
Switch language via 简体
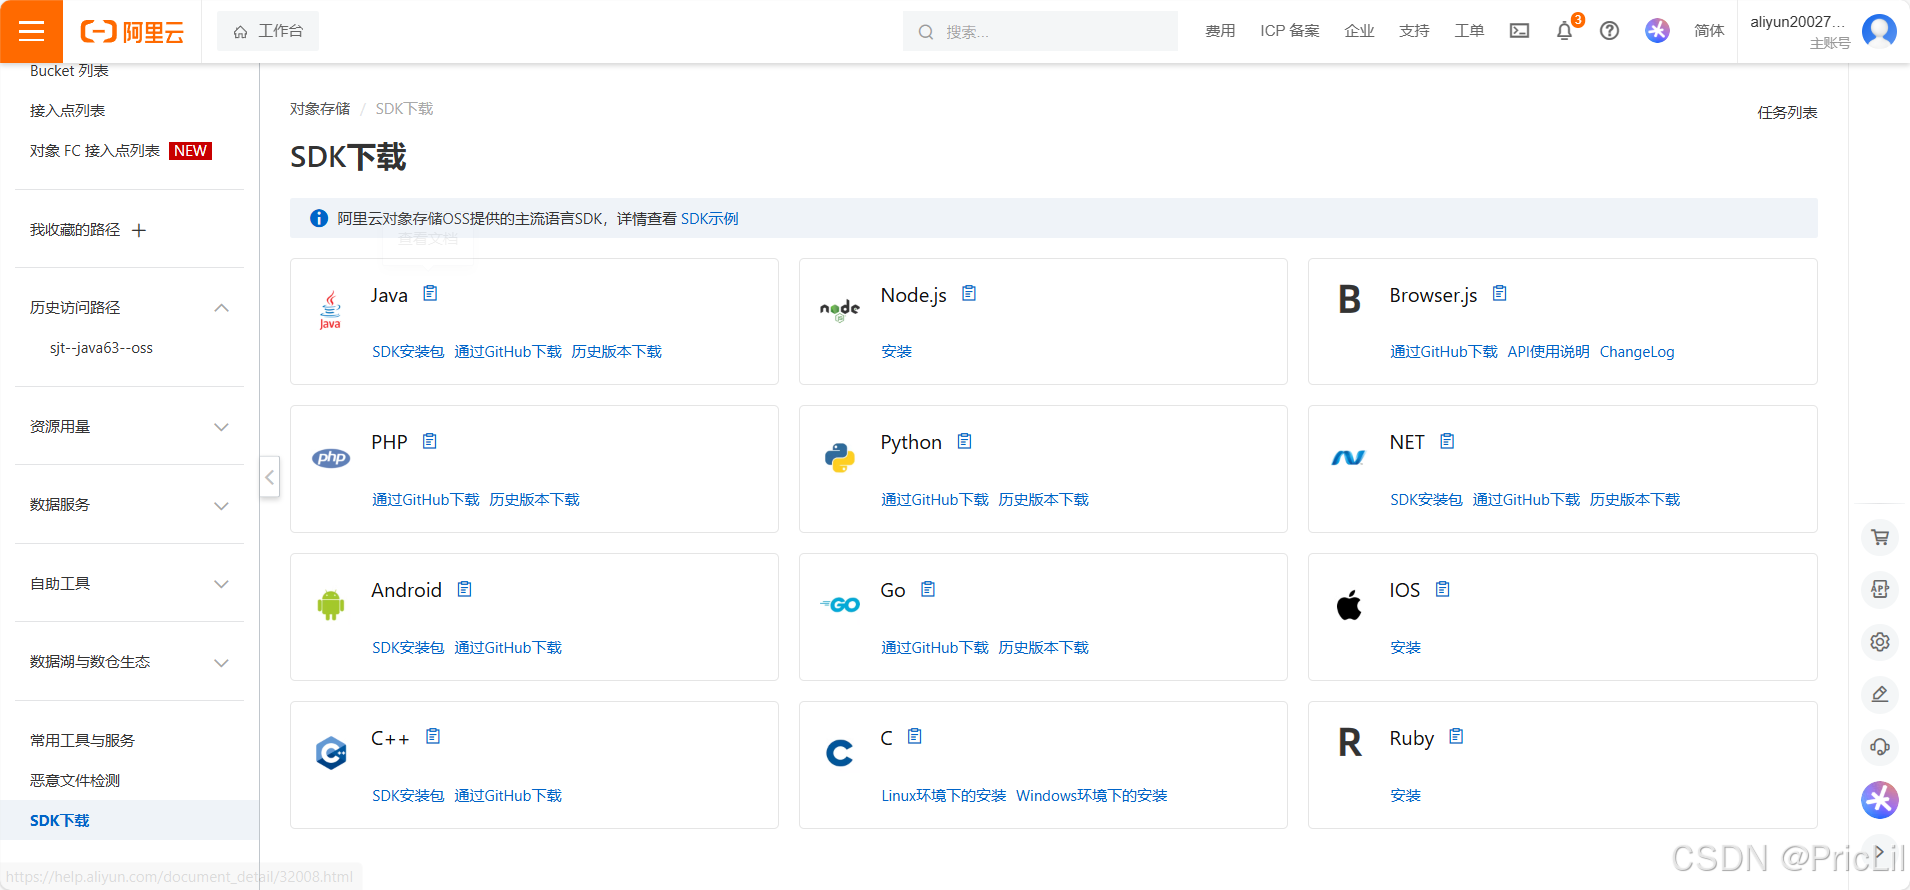[1709, 31]
